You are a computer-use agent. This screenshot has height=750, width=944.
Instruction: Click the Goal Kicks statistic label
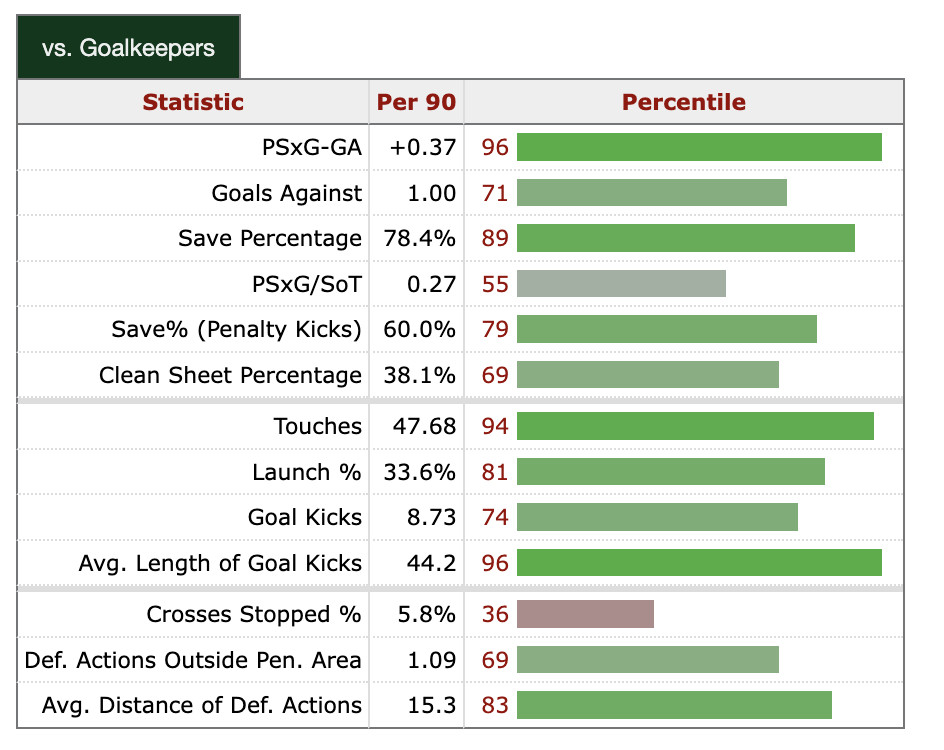pyautogui.click(x=305, y=517)
